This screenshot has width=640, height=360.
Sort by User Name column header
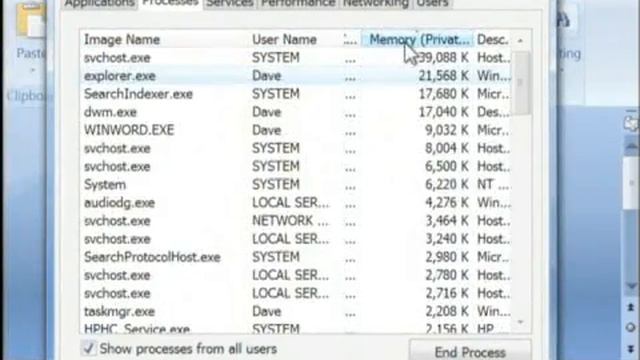pyautogui.click(x=296, y=40)
